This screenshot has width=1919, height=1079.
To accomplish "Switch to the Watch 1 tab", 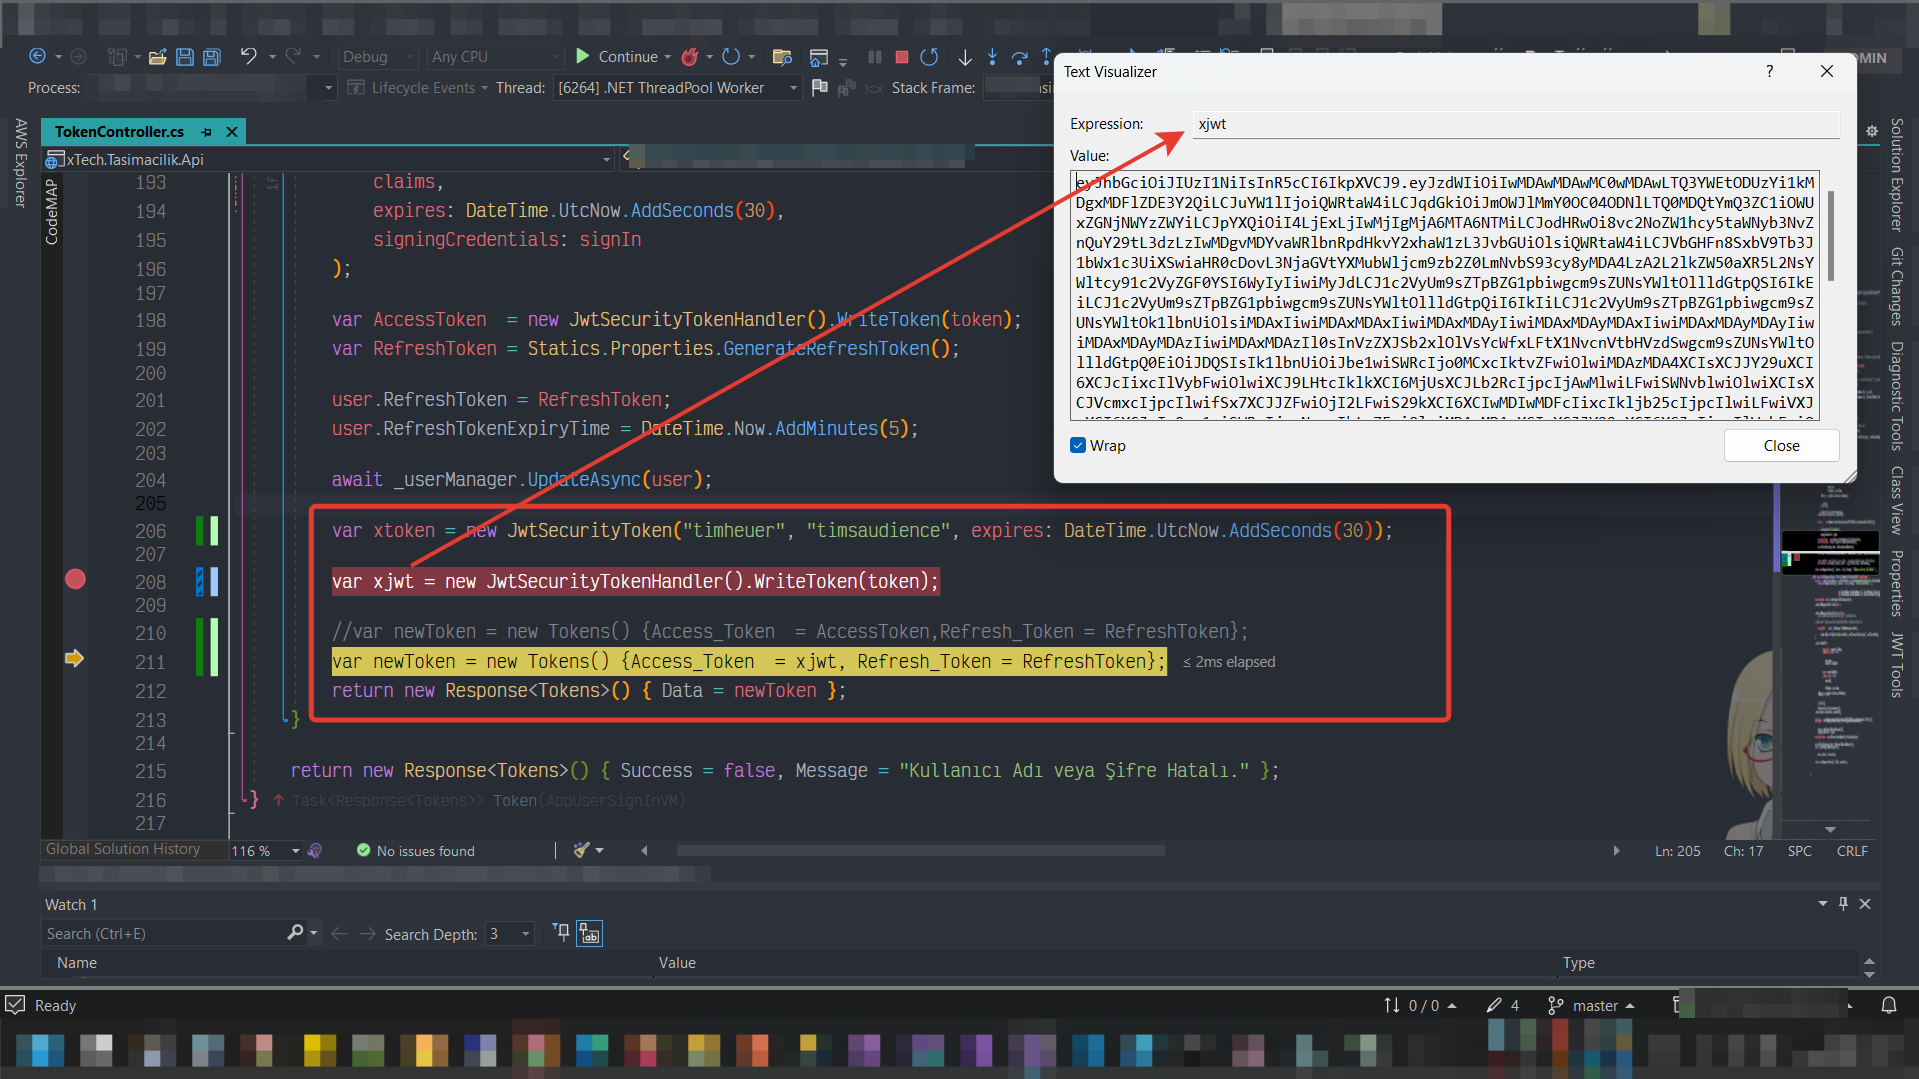I will (70, 904).
